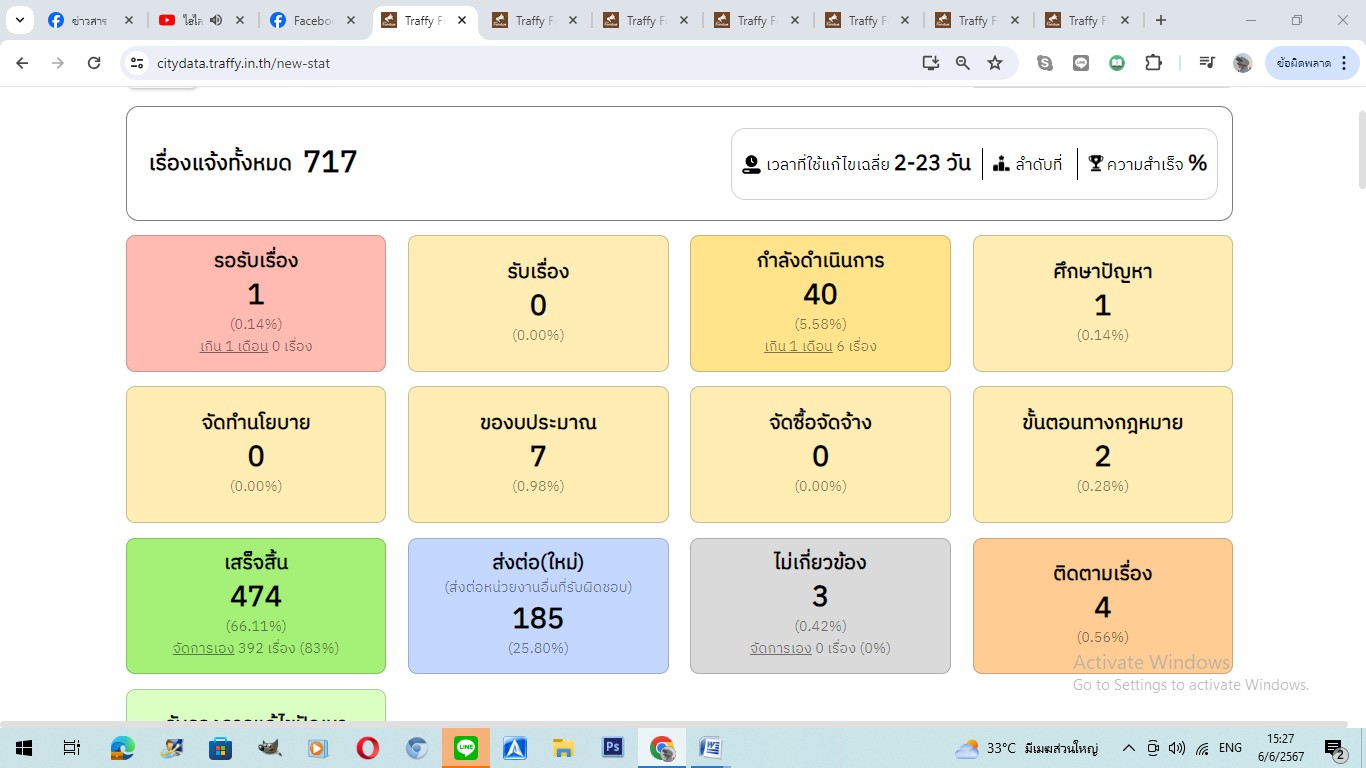
Task: Open the Skype extension icon
Action: click(x=1045, y=63)
